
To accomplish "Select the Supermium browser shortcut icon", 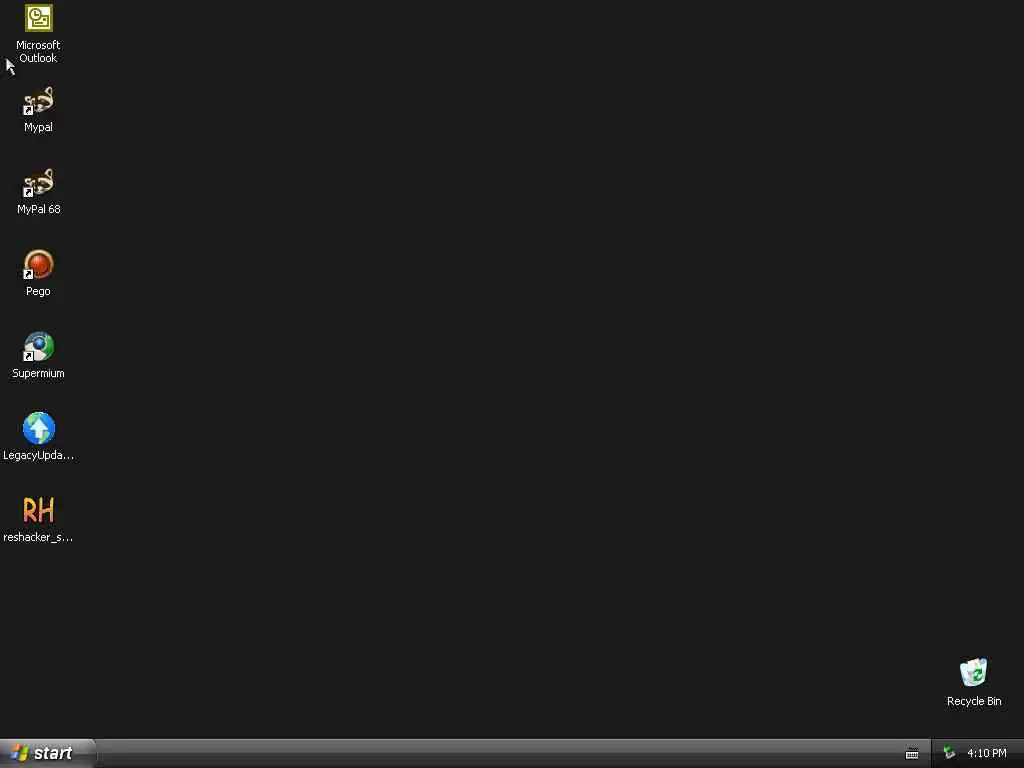I will tap(39, 347).
